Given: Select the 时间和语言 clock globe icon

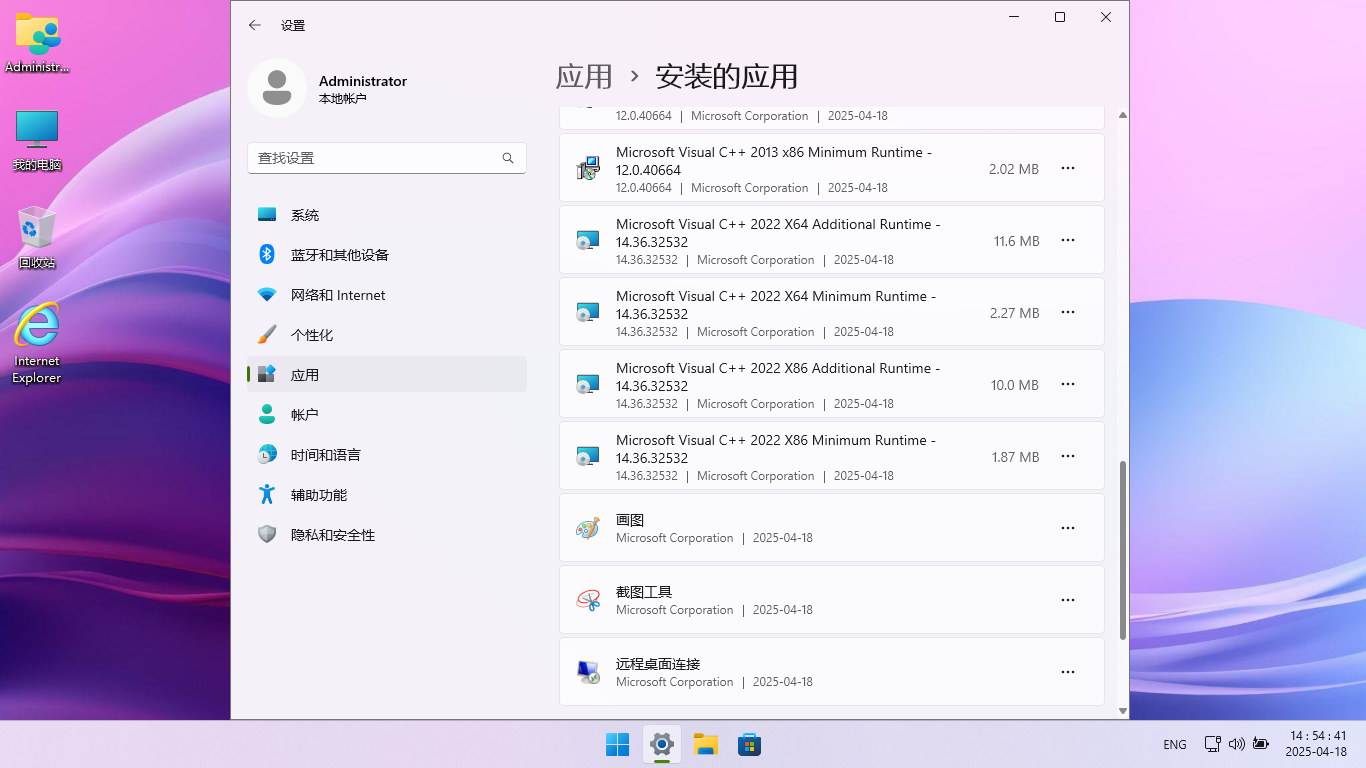Looking at the screenshot, I should (267, 454).
